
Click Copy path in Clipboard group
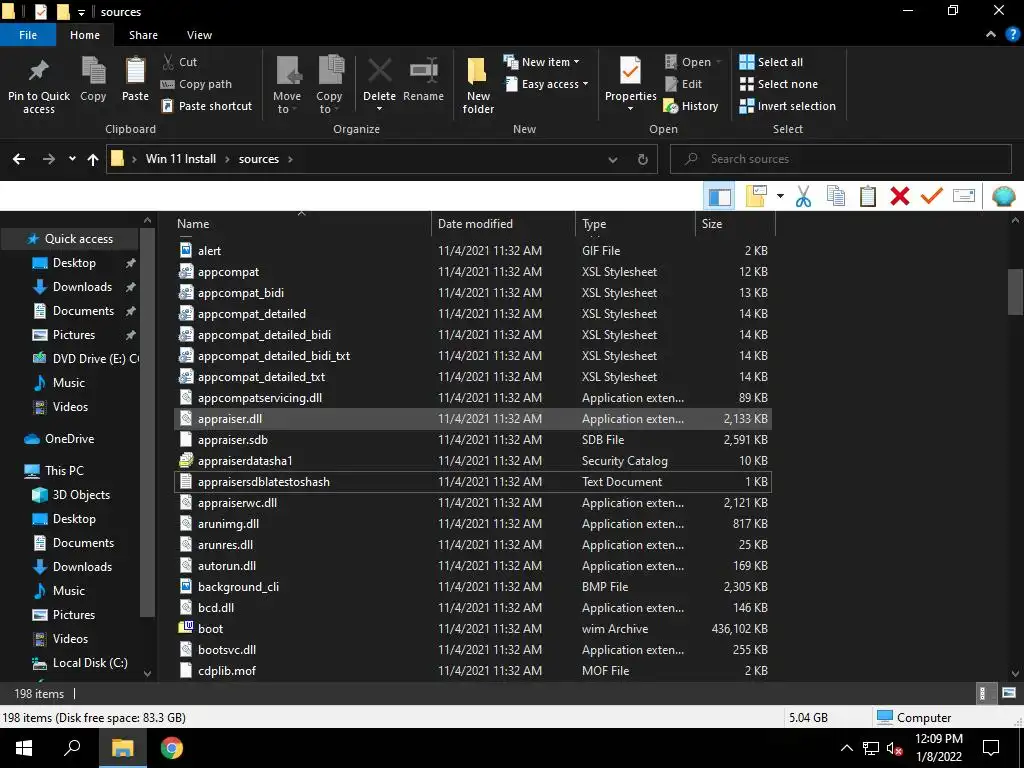coord(196,84)
